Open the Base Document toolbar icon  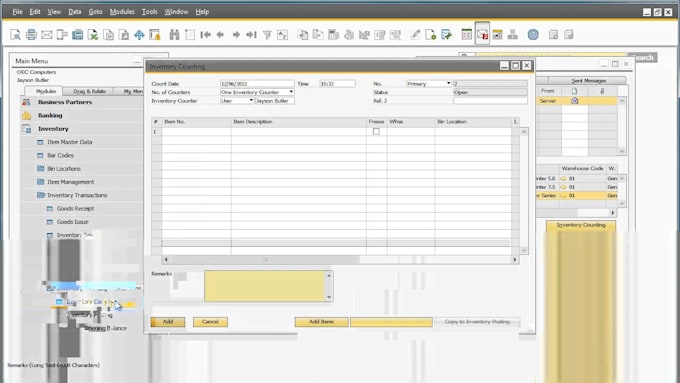(303, 35)
